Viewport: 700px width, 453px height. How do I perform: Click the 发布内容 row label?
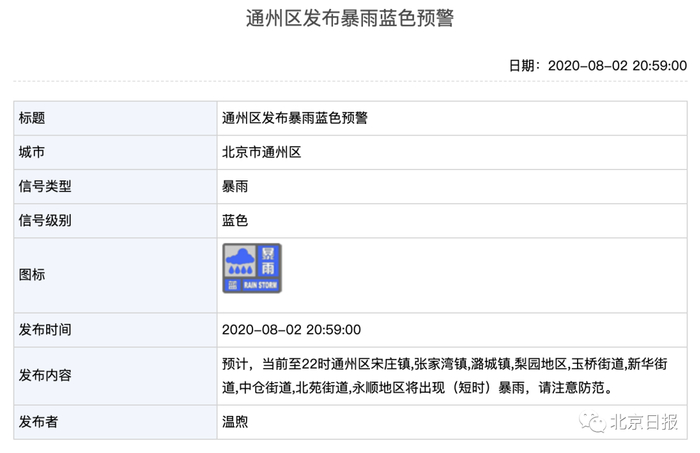[x=45, y=375]
